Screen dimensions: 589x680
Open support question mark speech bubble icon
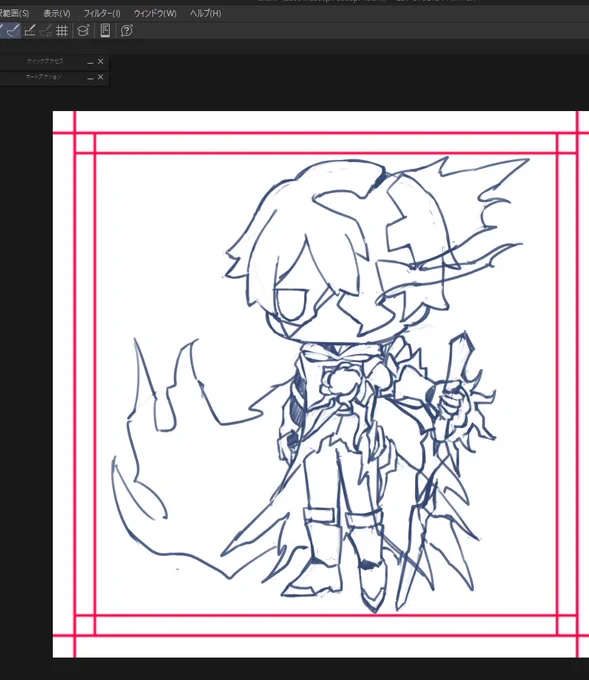127,30
